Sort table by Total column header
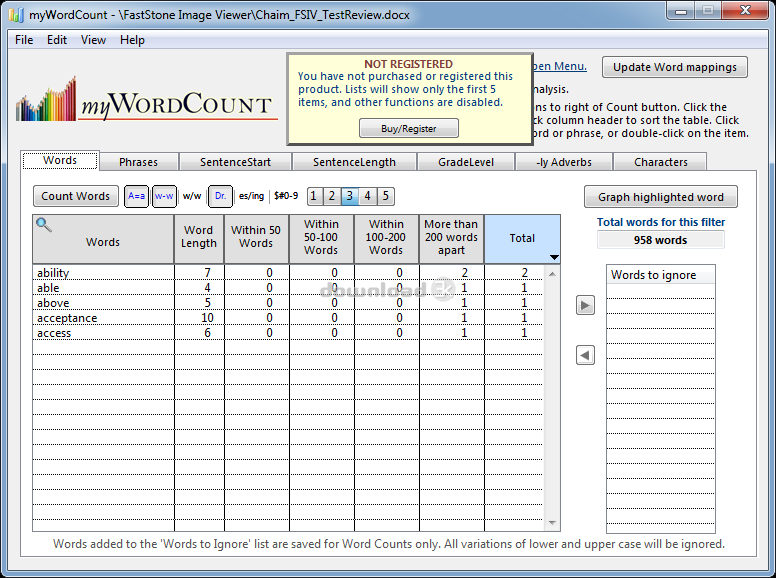 [x=522, y=239]
